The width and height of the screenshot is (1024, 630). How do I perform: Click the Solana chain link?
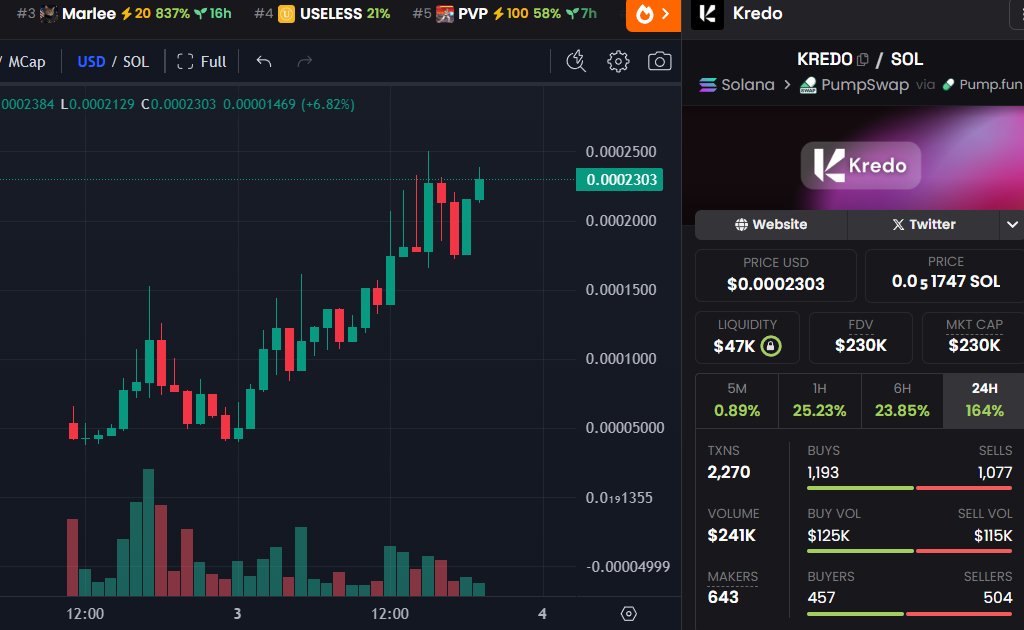click(x=737, y=85)
